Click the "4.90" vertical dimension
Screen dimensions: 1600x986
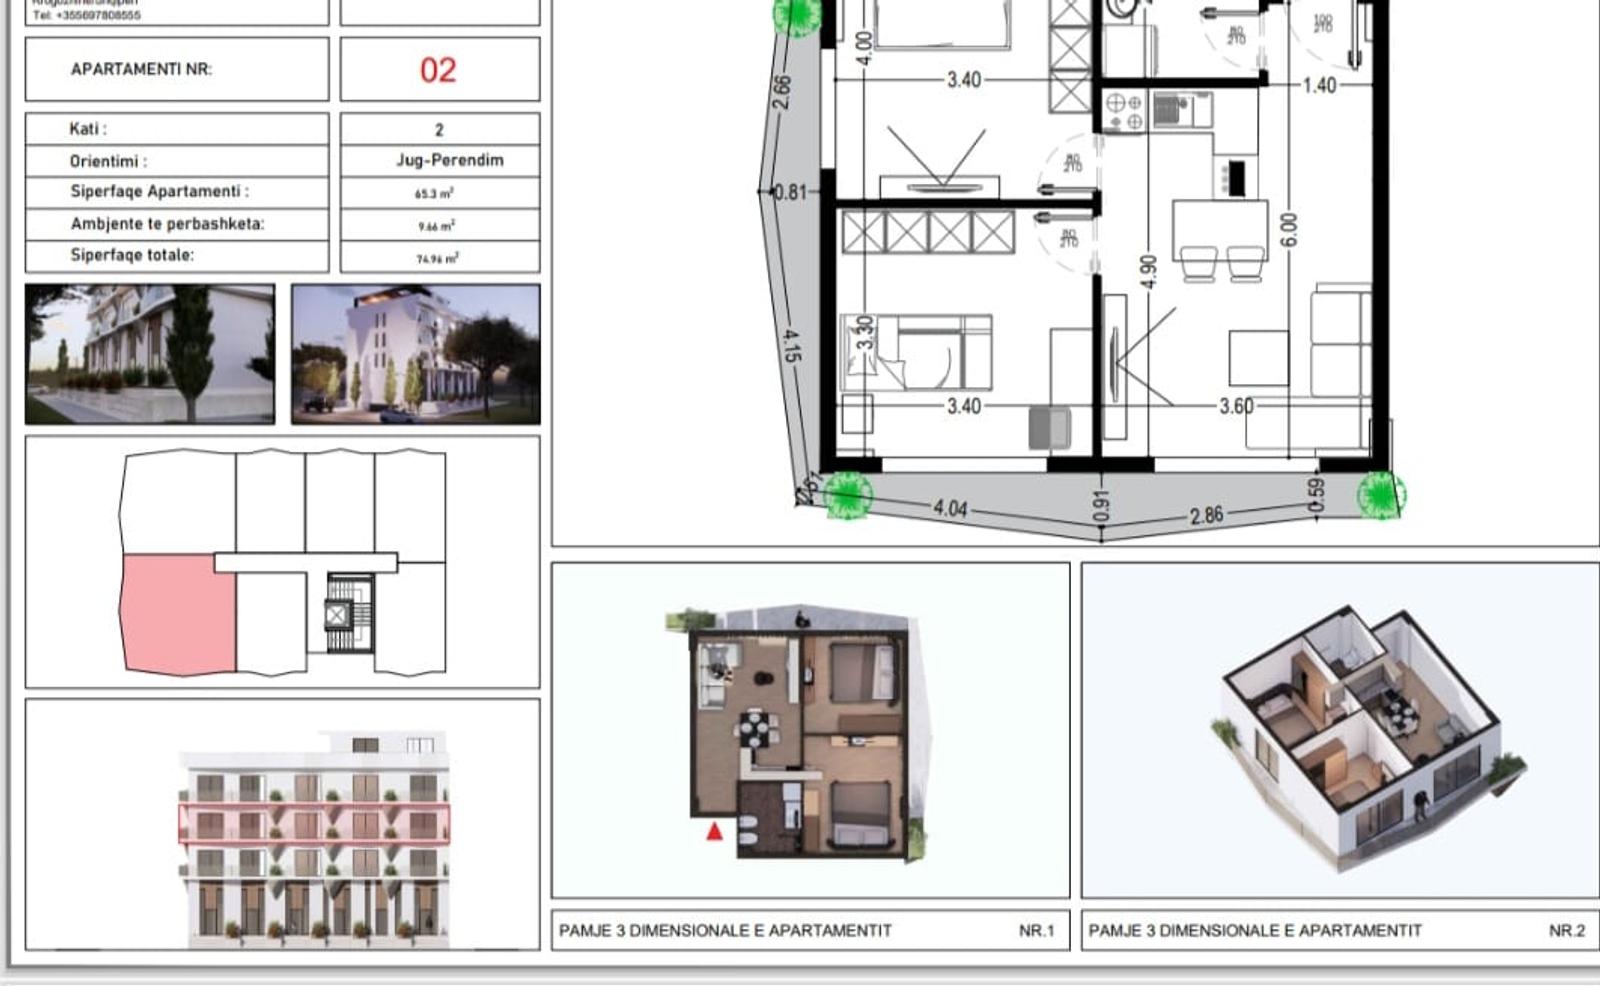point(1148,271)
